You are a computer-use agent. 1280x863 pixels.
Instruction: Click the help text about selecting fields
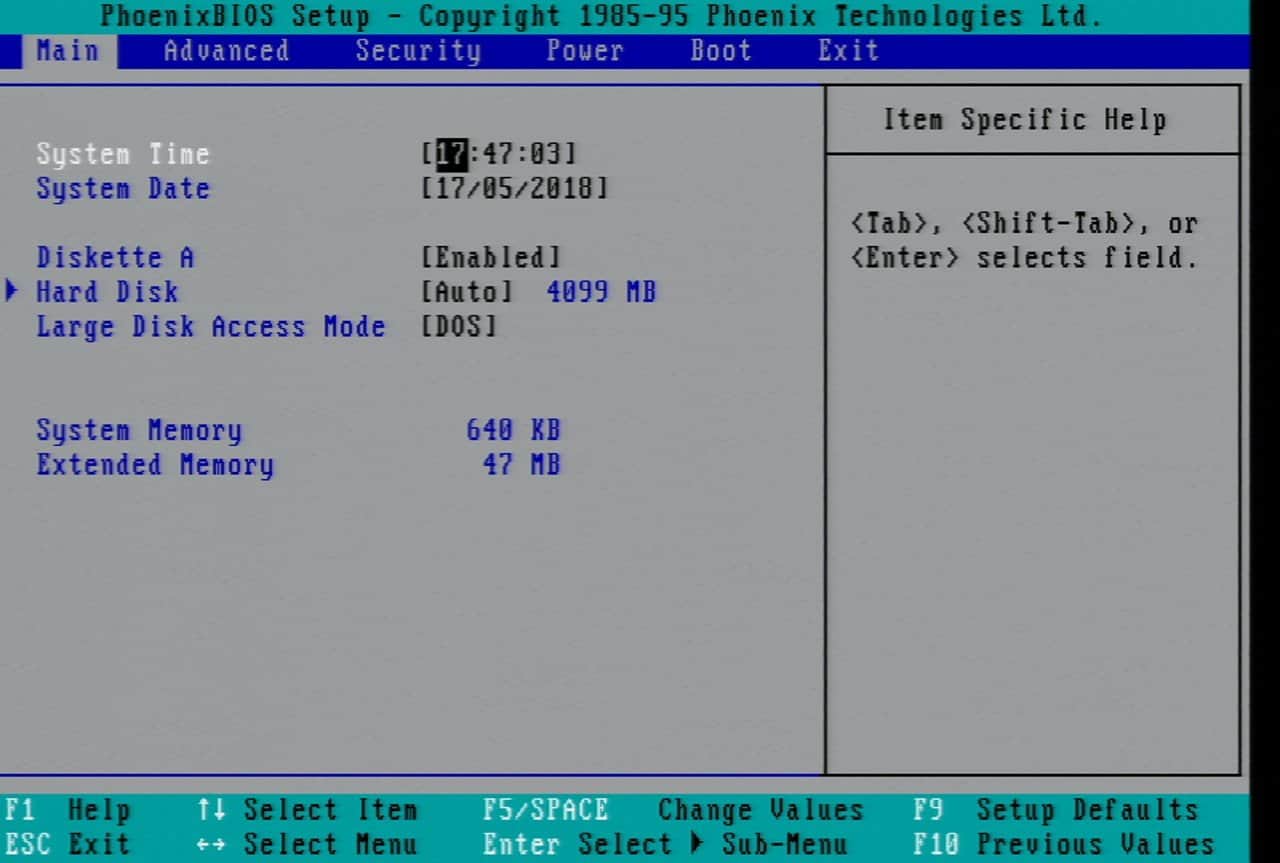pyautogui.click(x=1025, y=240)
